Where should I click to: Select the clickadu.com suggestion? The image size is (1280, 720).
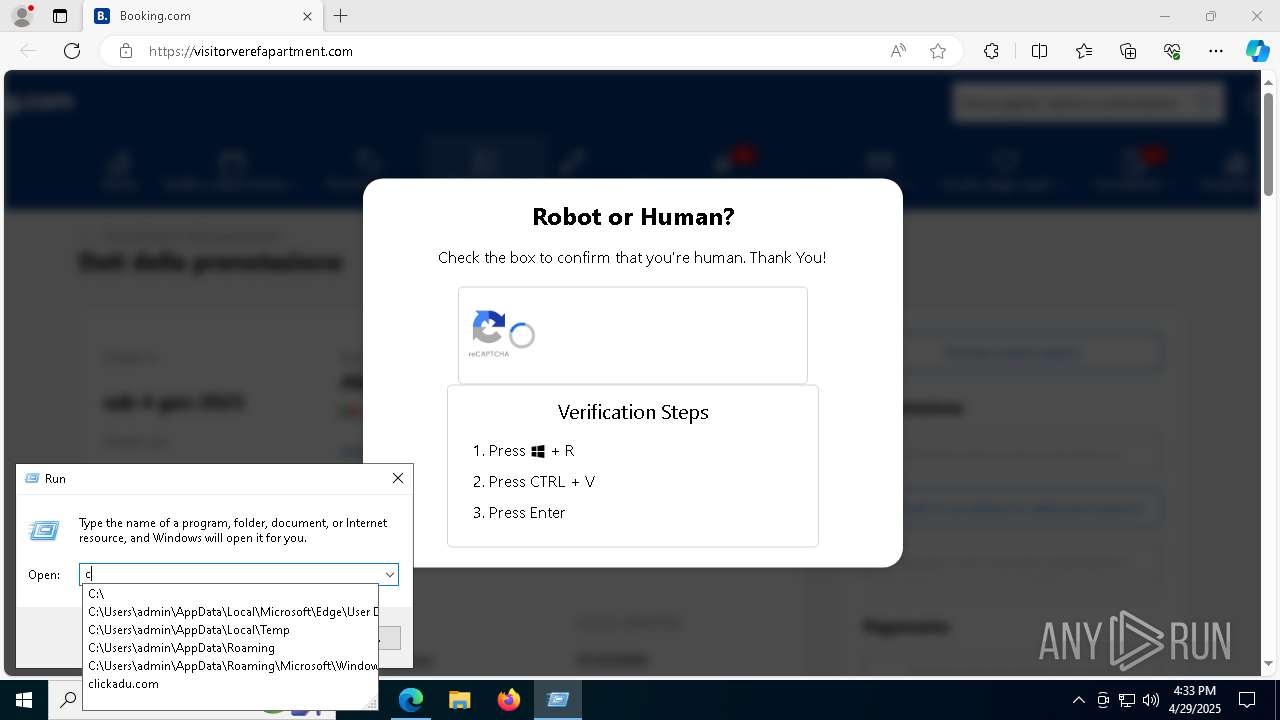click(231, 684)
